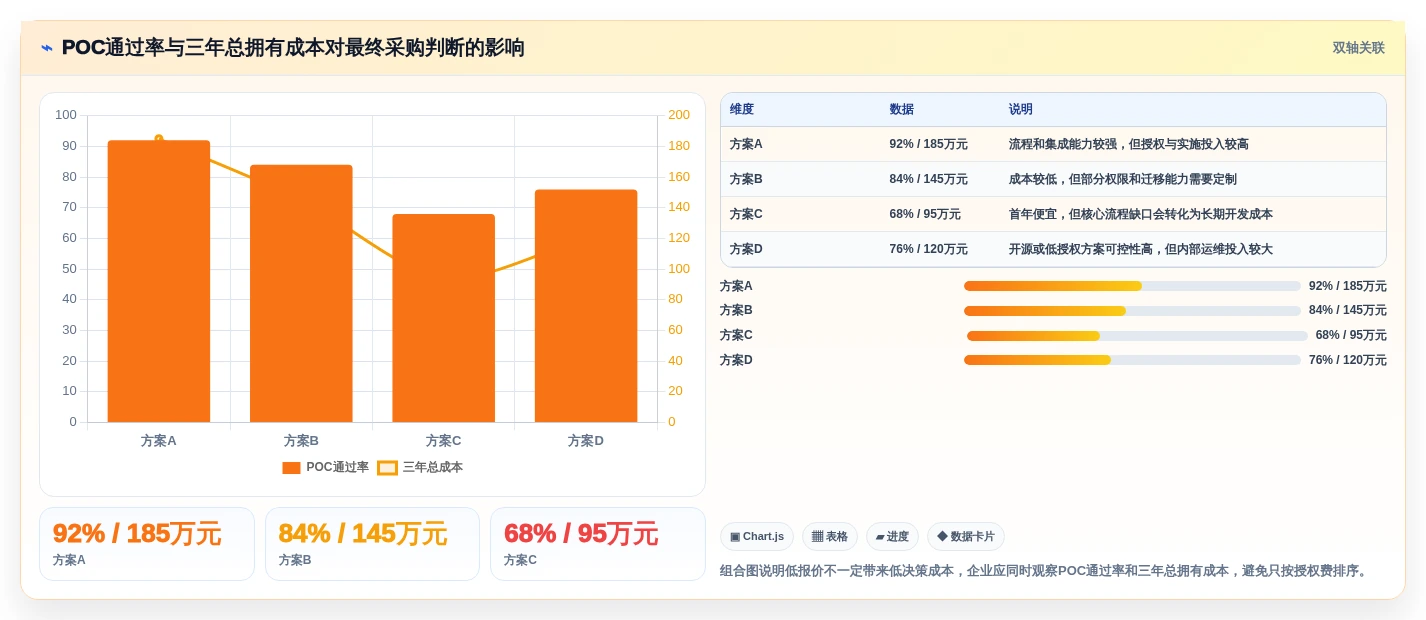The width and height of the screenshot is (1426, 620).
Task: Click the right axis value 200
Action: pyautogui.click(x=679, y=115)
